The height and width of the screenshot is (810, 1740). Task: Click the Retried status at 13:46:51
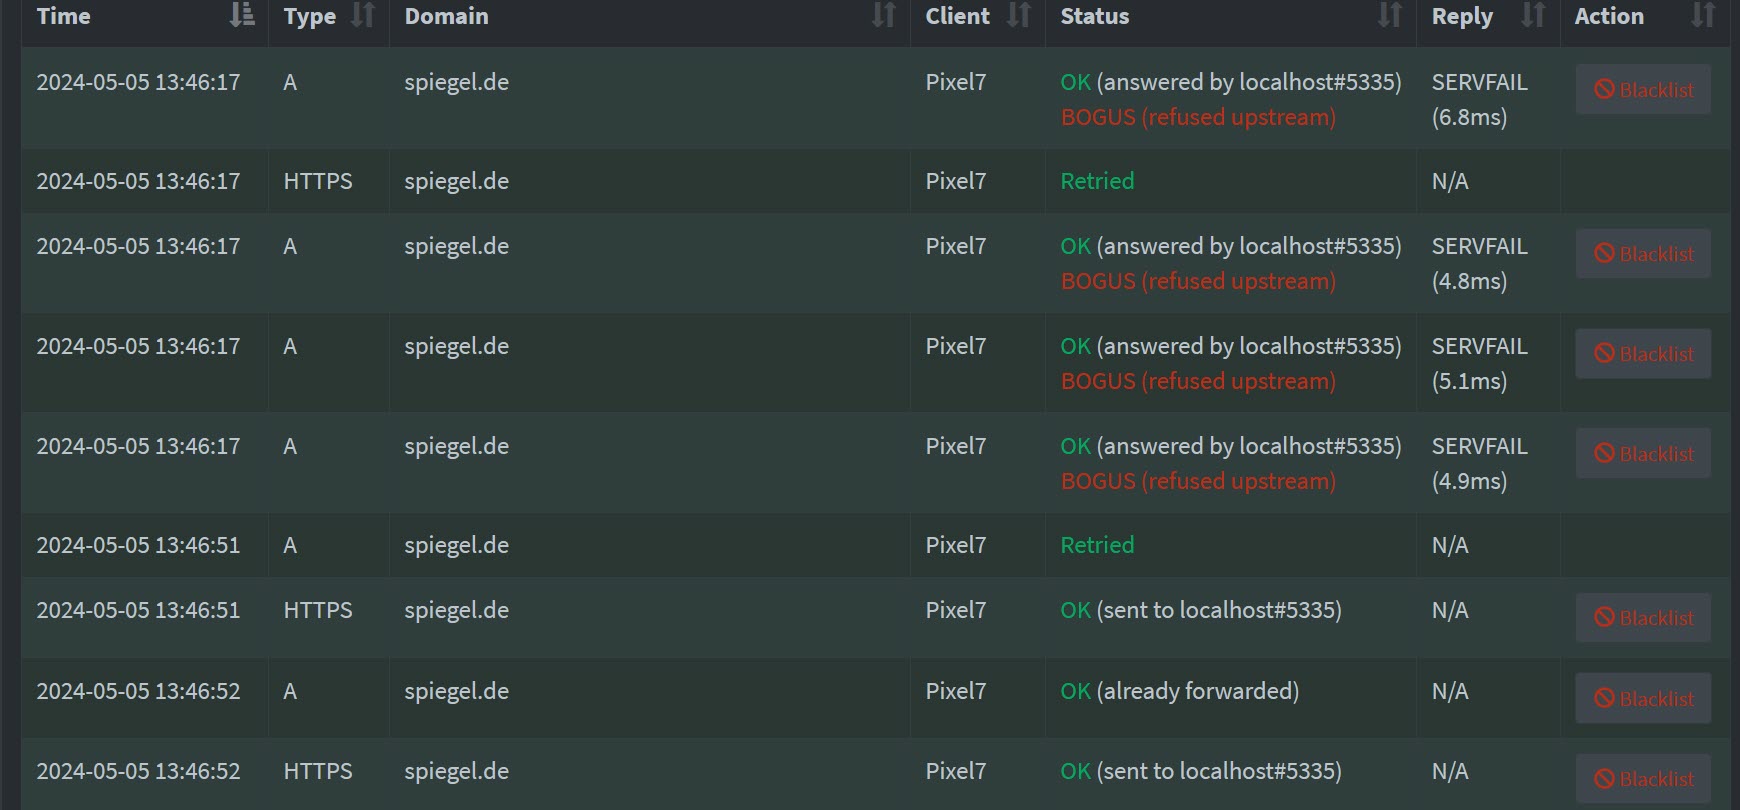(1097, 545)
